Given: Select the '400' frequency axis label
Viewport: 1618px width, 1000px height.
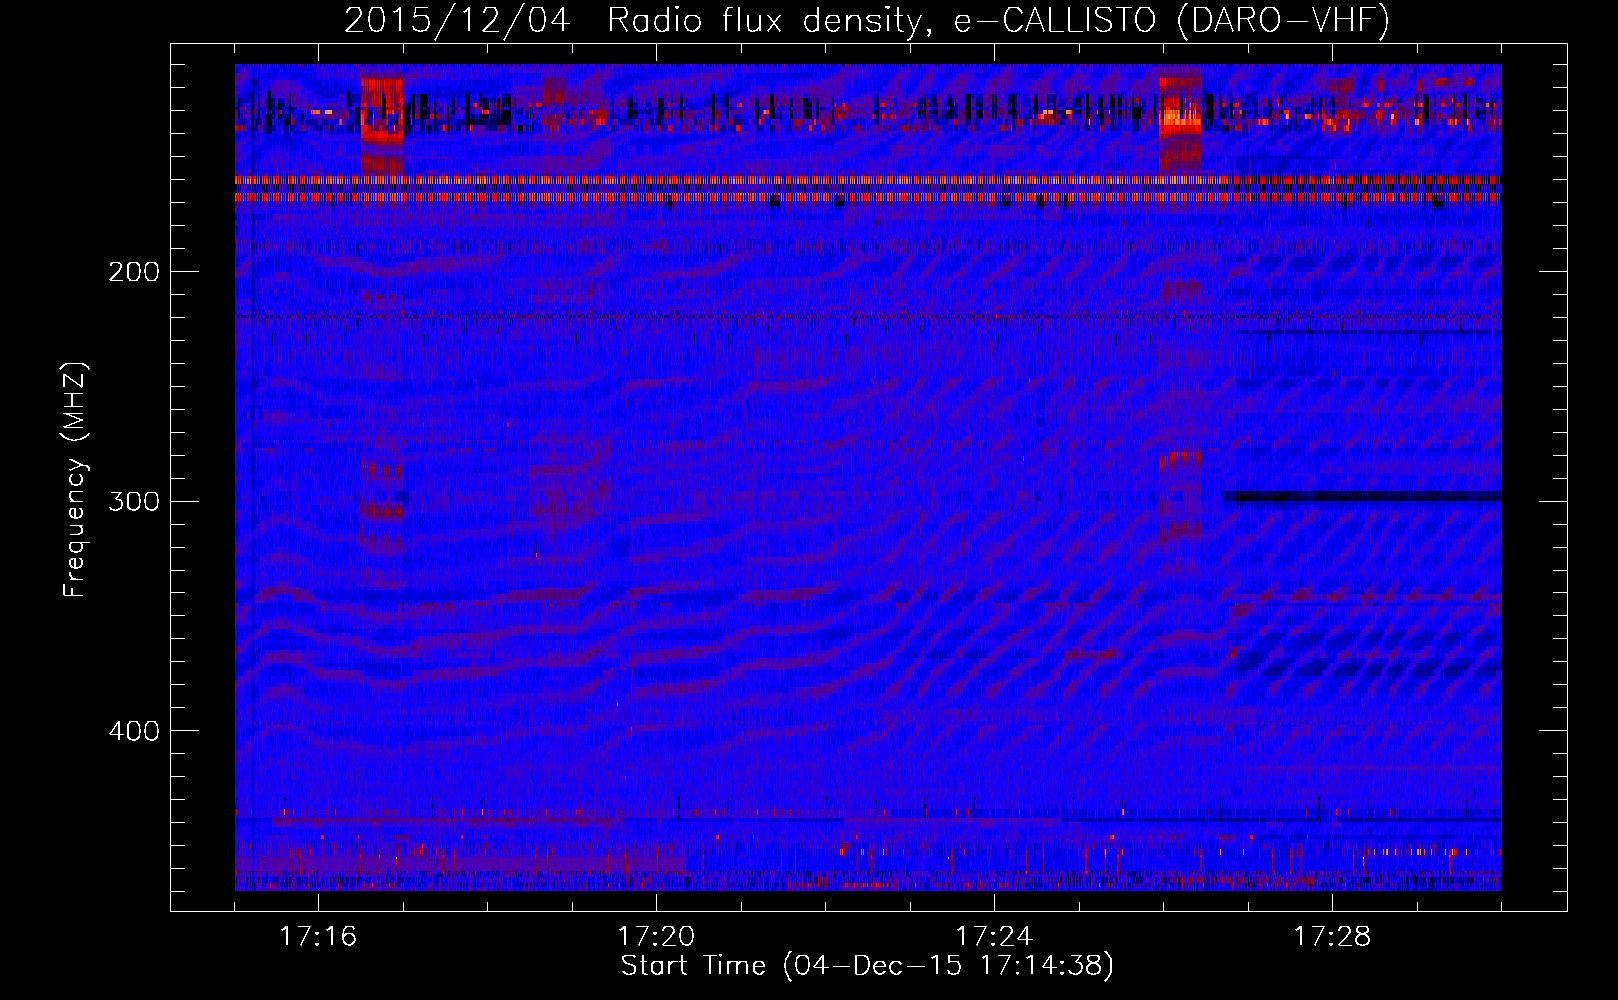Looking at the screenshot, I should (134, 731).
